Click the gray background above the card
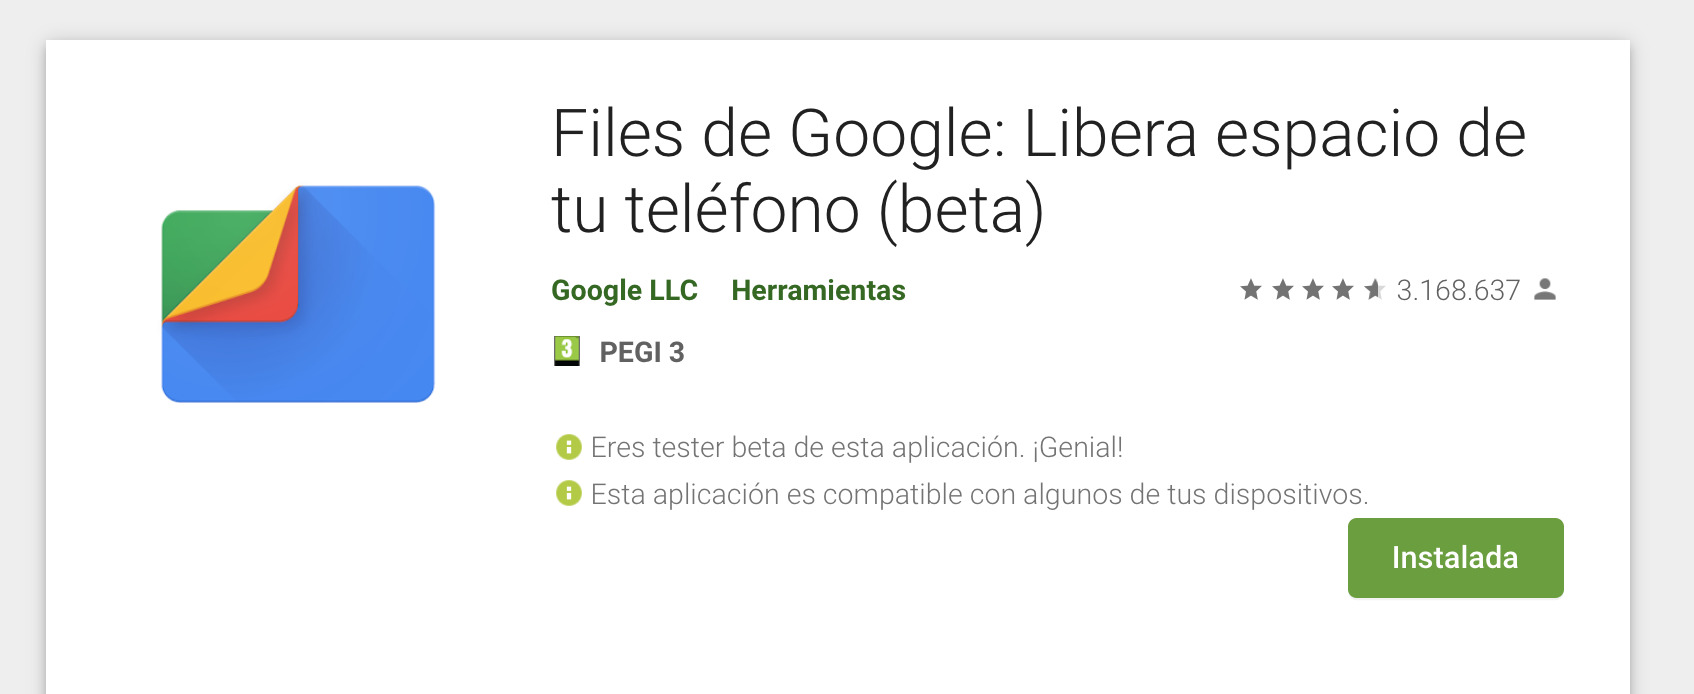The width and height of the screenshot is (1694, 694). (x=847, y=18)
